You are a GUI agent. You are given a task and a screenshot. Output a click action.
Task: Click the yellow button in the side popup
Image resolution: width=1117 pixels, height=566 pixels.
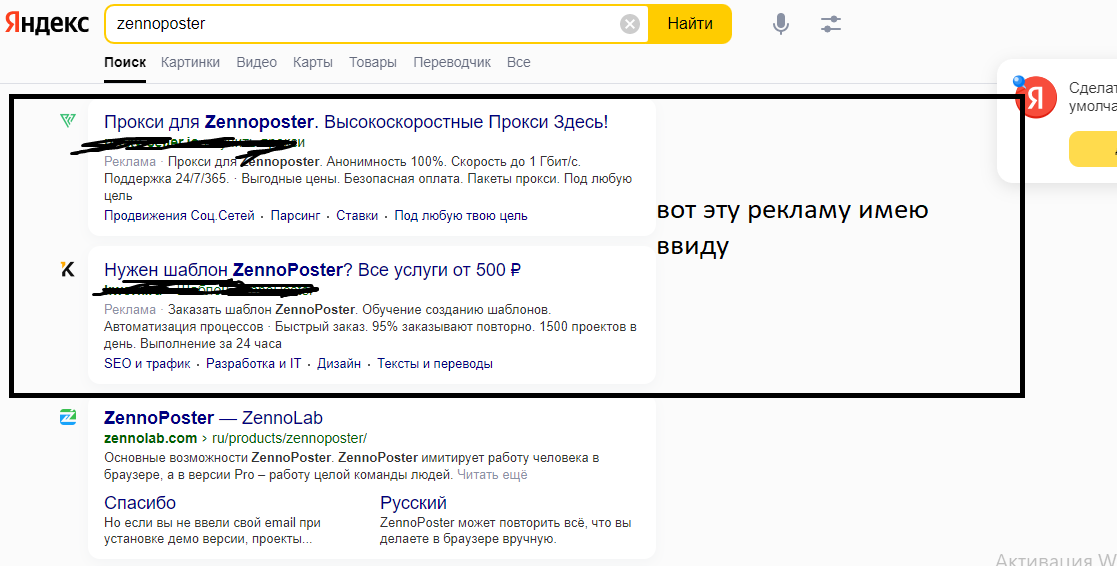pos(1093,149)
